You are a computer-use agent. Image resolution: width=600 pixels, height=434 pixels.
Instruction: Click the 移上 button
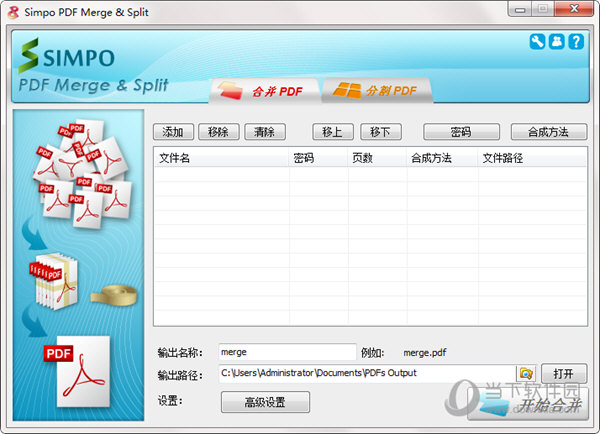pyautogui.click(x=333, y=132)
